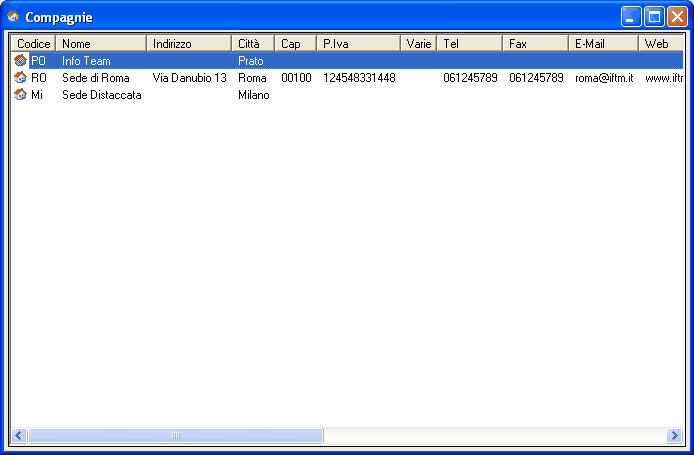This screenshot has height=455, width=694.
Task: Click the Prato city cell
Action: (251, 61)
